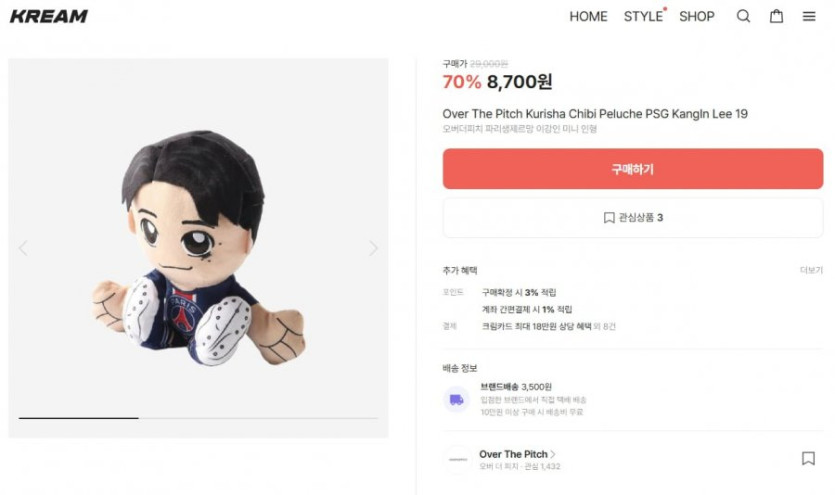Go to the HOME menu
Screen dimensions: 835x495
[x=588, y=16]
